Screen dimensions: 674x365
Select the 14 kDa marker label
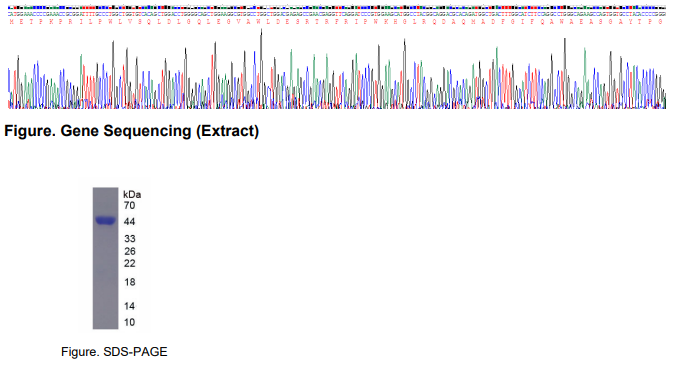click(129, 306)
